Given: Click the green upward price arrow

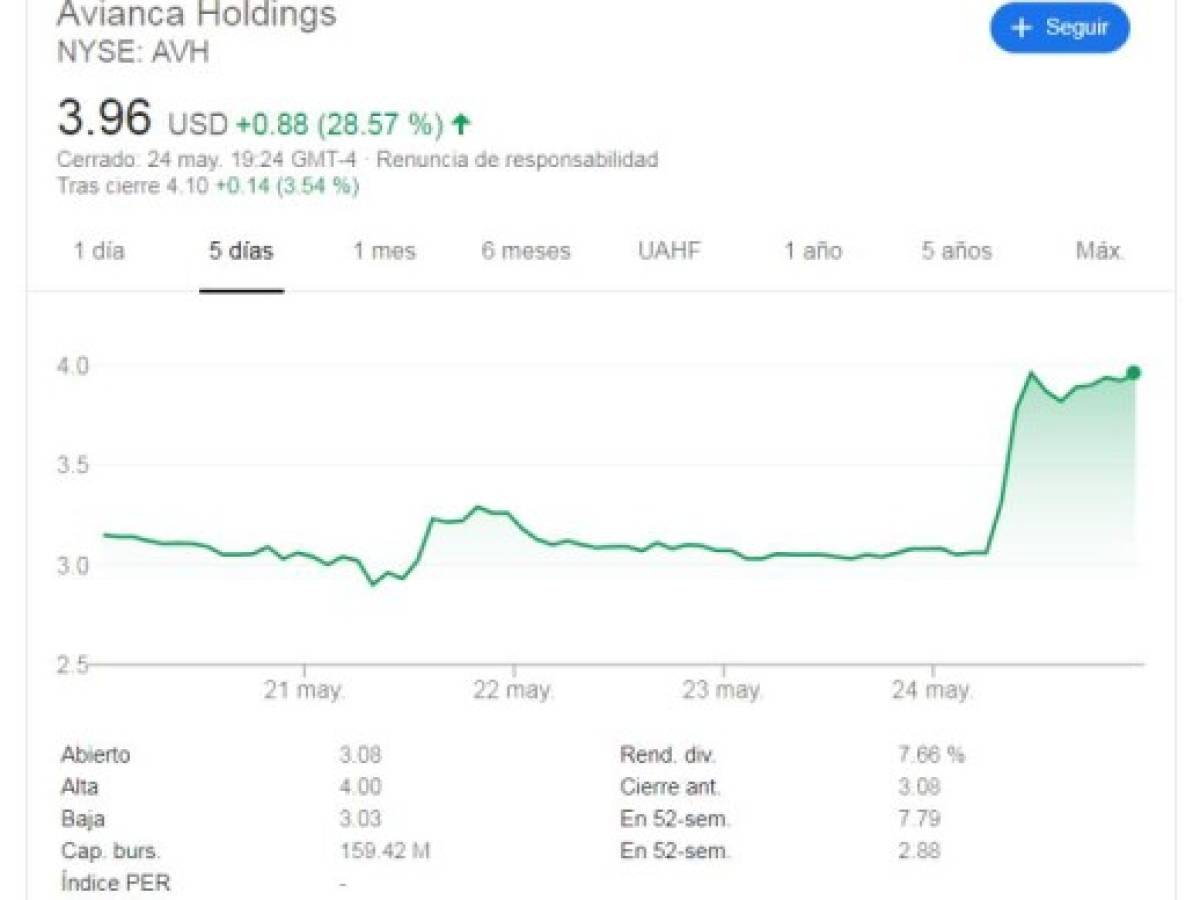Looking at the screenshot, I should pos(461,124).
